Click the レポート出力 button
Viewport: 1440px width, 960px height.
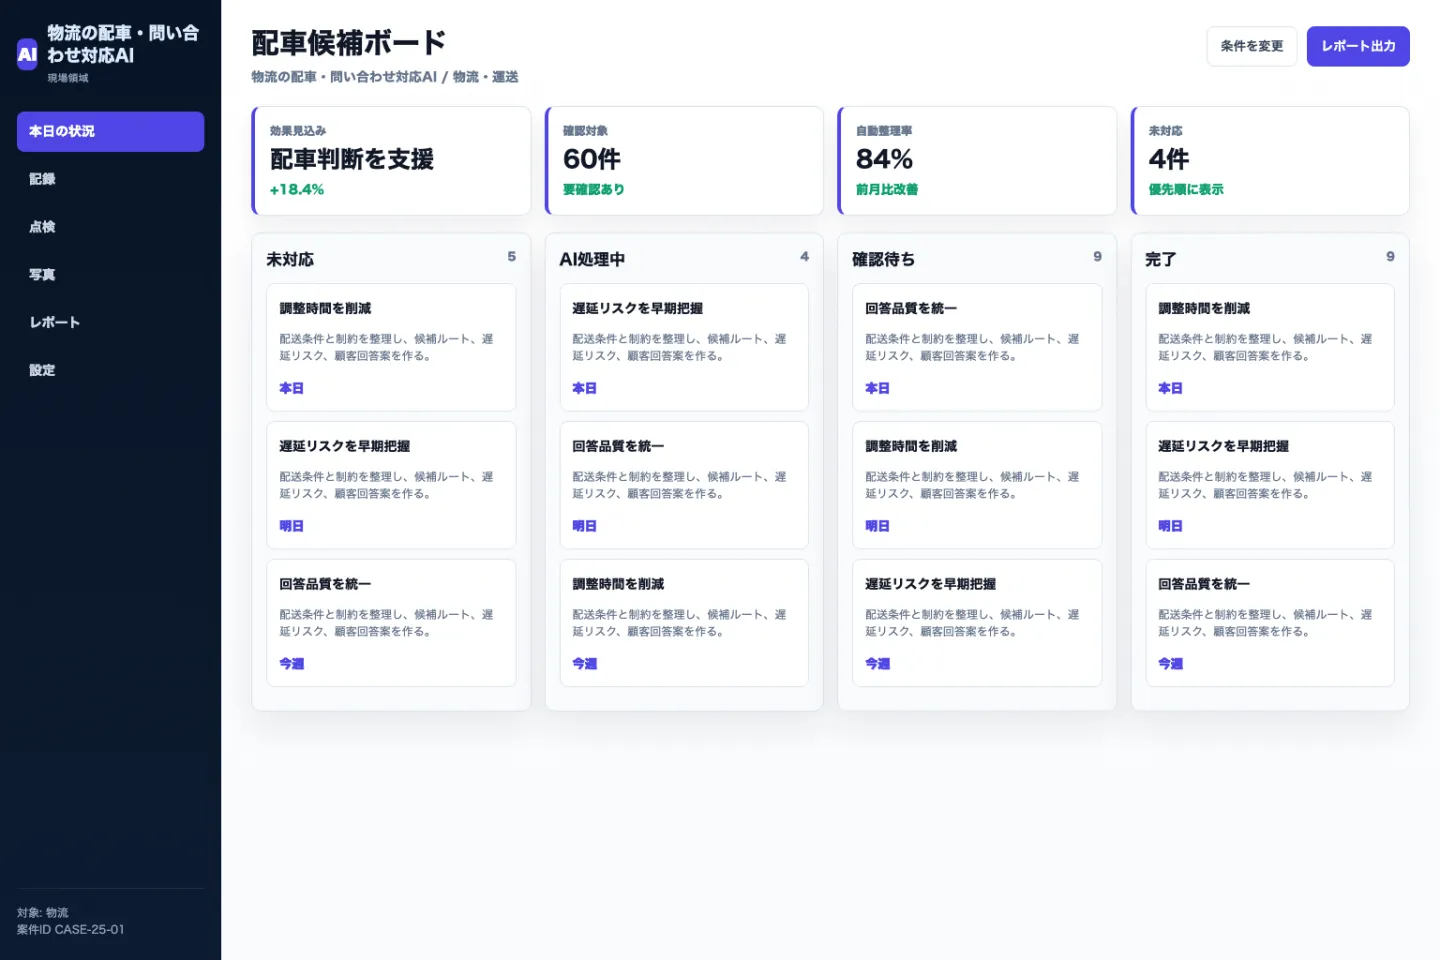pyautogui.click(x=1358, y=46)
